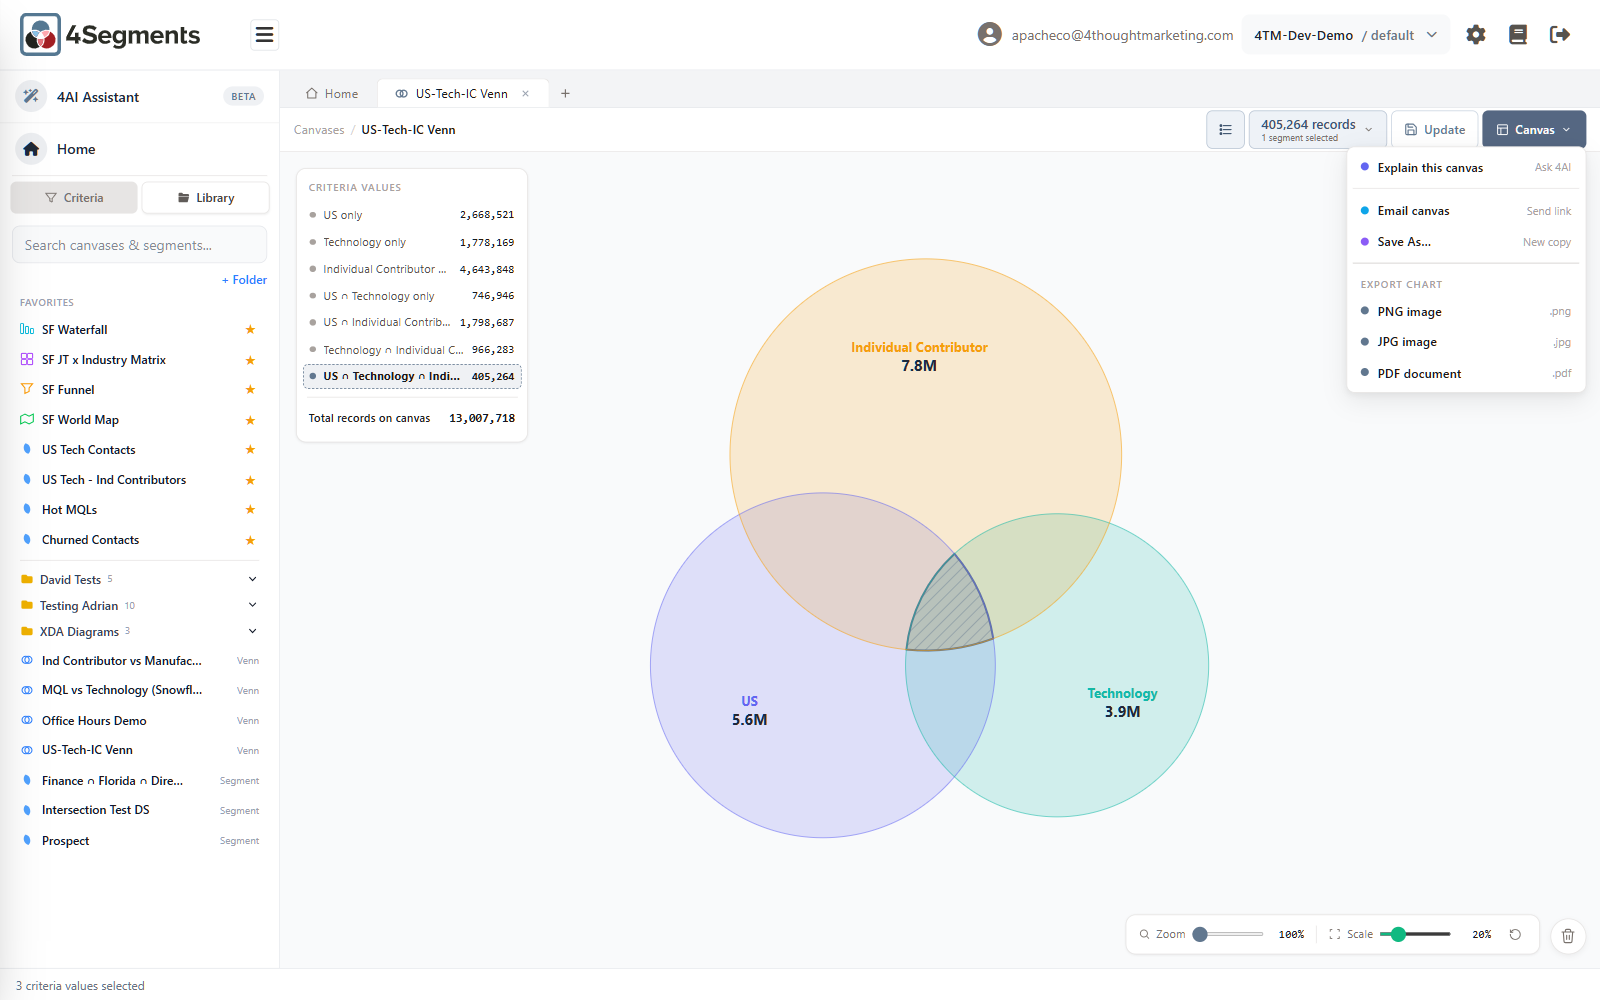Image resolution: width=1600 pixels, height=1000 pixels.
Task: Click the Update button
Action: 1434,130
